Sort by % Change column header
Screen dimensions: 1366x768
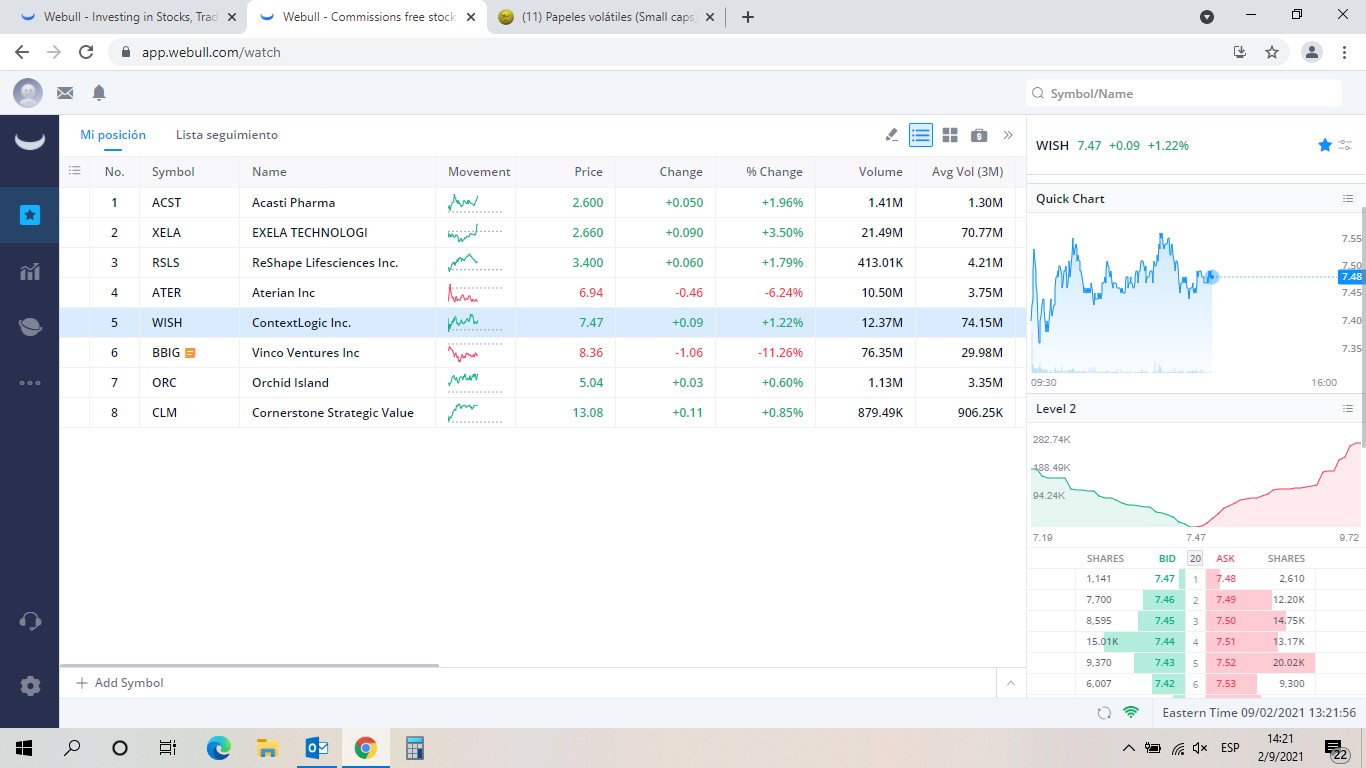tap(774, 172)
